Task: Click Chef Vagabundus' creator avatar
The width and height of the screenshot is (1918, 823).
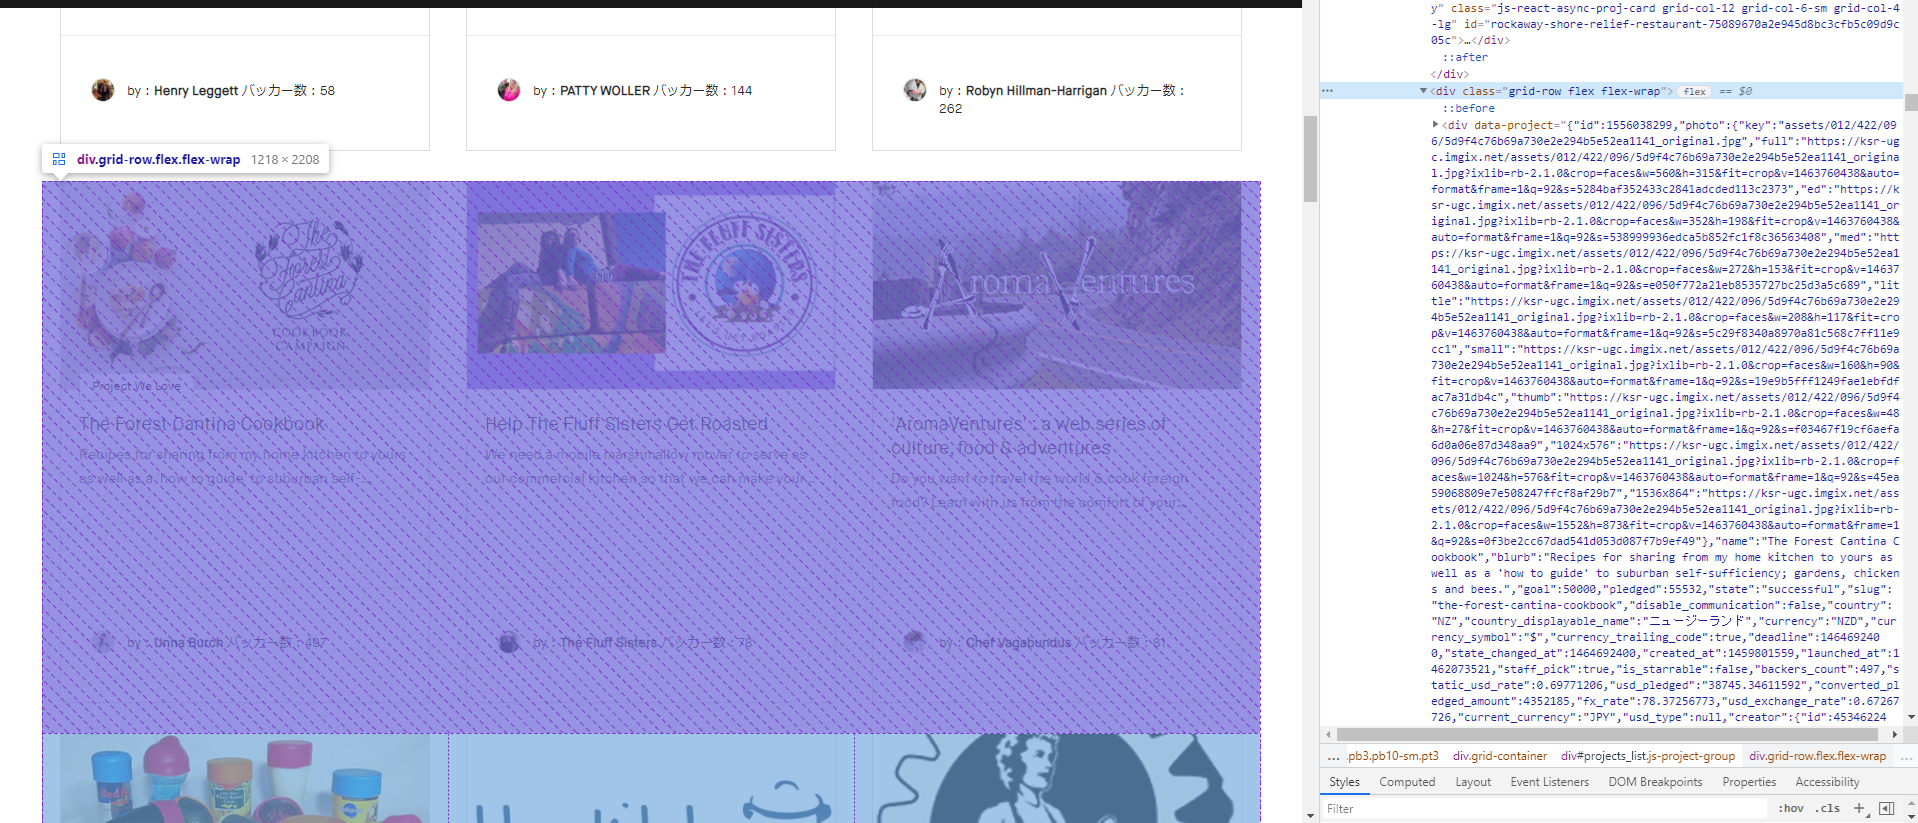Action: click(x=915, y=642)
